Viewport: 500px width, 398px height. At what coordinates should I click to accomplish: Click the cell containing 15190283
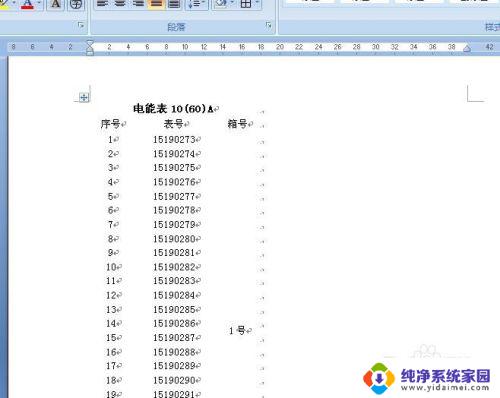click(x=174, y=281)
